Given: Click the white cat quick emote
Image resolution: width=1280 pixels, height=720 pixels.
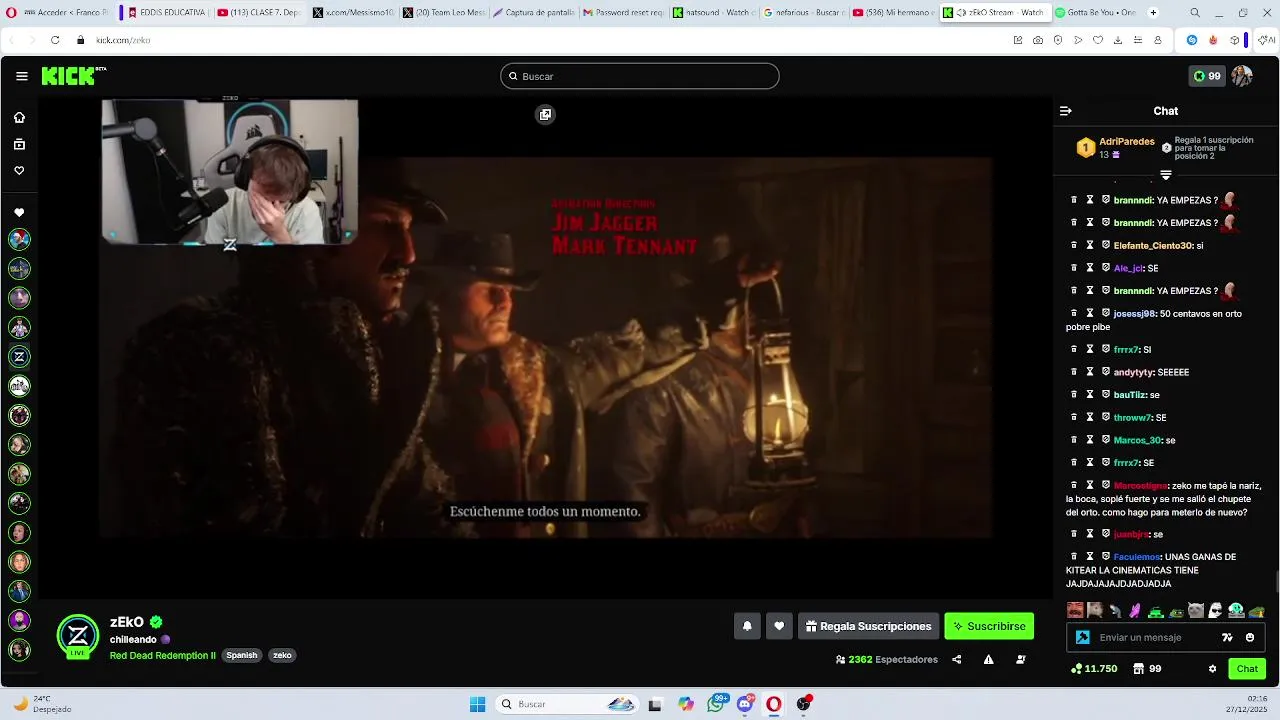Looking at the screenshot, I should (x=1195, y=610).
